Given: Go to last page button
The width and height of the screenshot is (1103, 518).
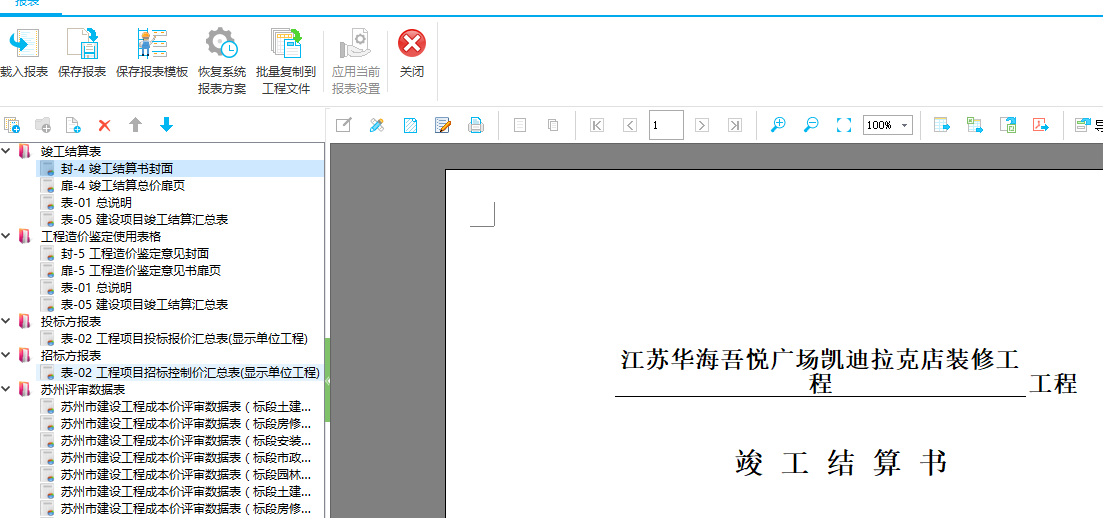Looking at the screenshot, I should click(735, 125).
